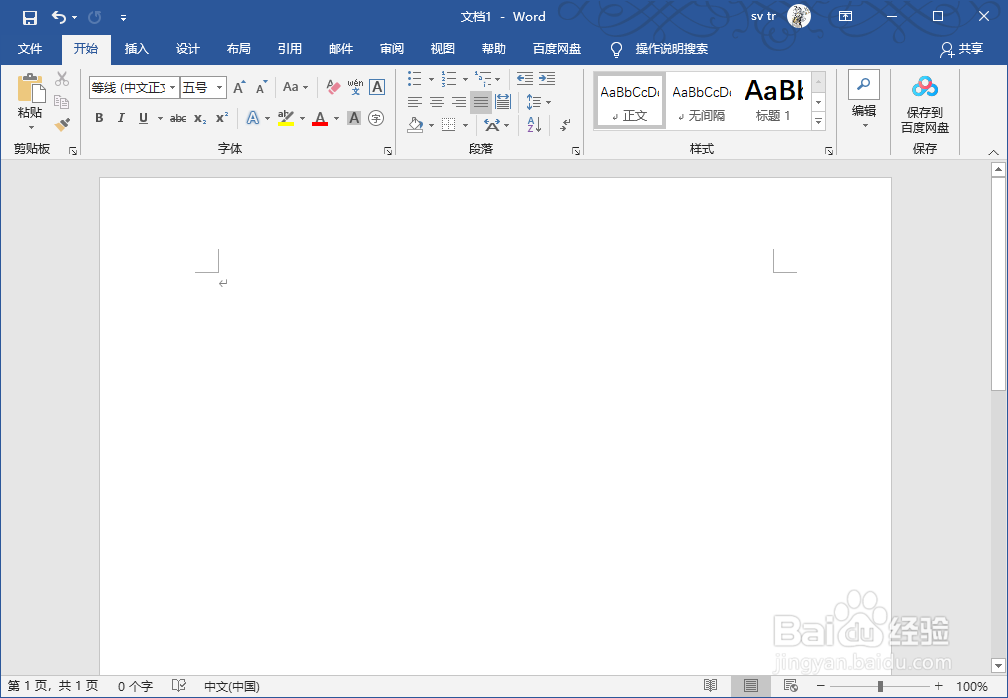
Task: Open the phonetic guide (wén) tool
Action: (x=355, y=87)
